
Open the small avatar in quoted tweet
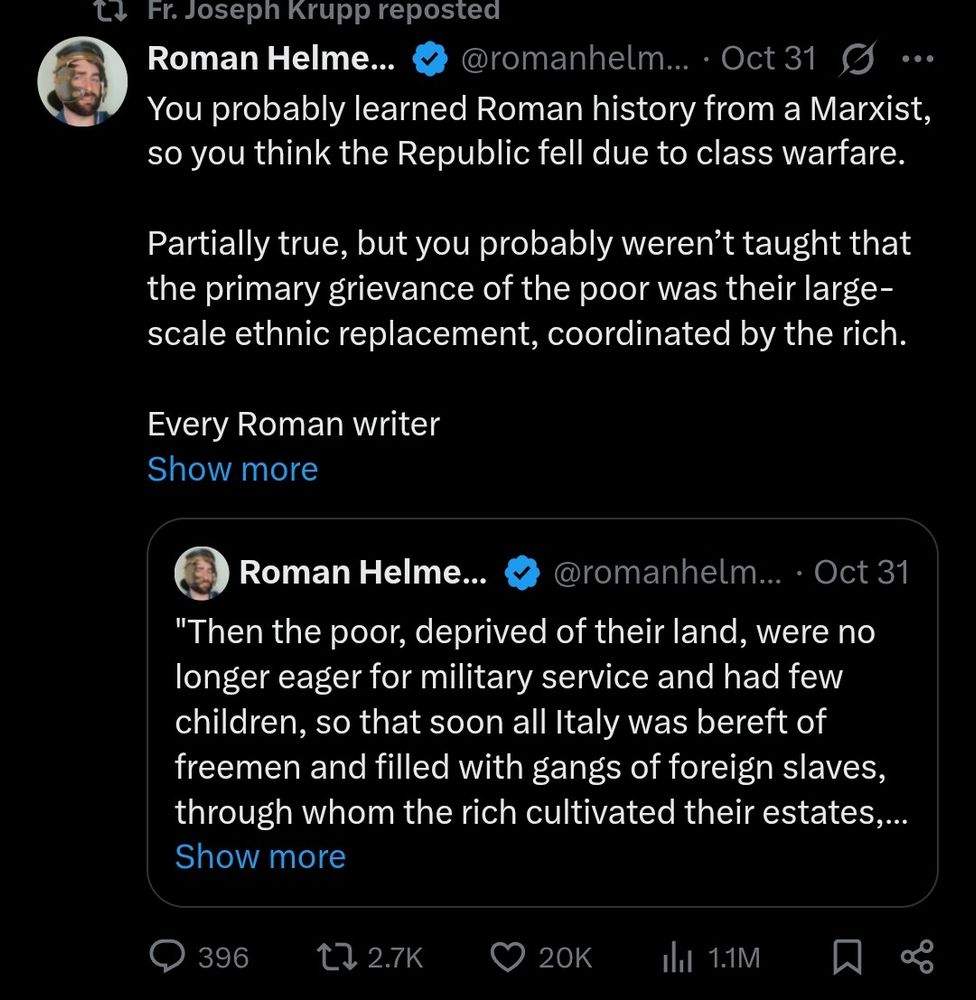coord(201,573)
